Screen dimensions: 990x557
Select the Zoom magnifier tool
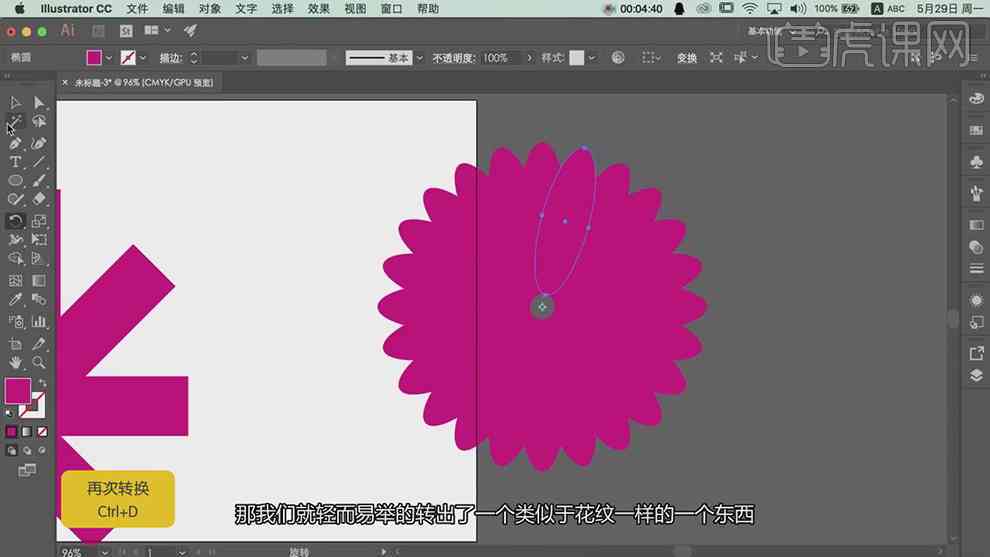point(39,362)
